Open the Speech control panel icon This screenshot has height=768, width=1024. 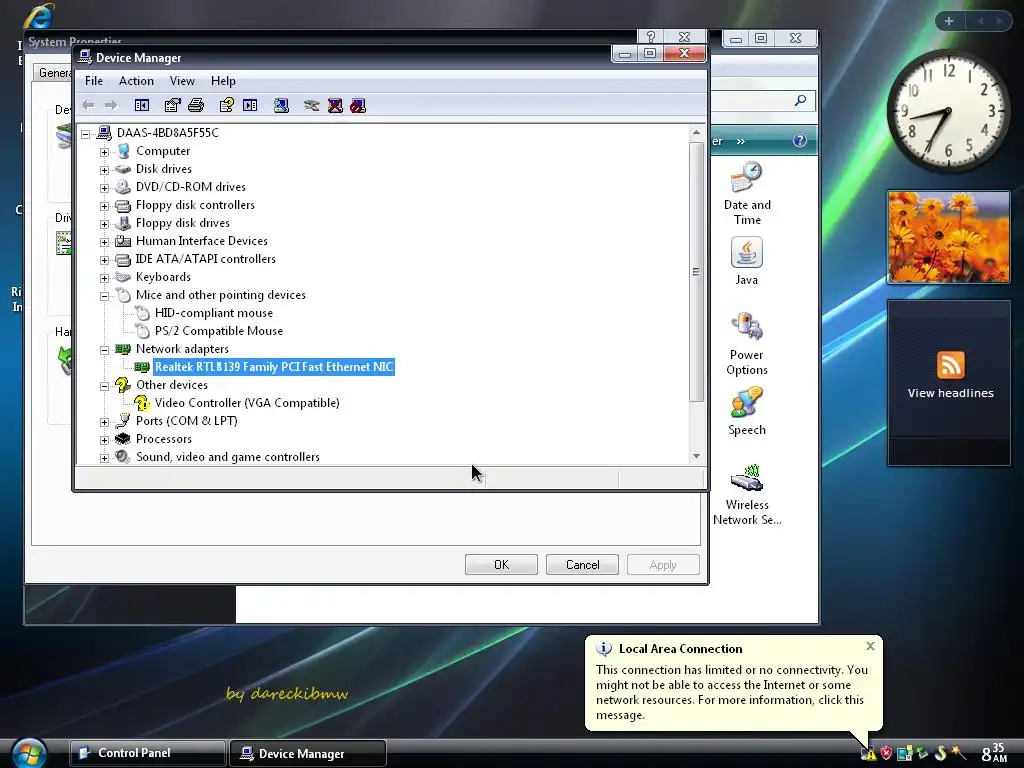(746, 411)
